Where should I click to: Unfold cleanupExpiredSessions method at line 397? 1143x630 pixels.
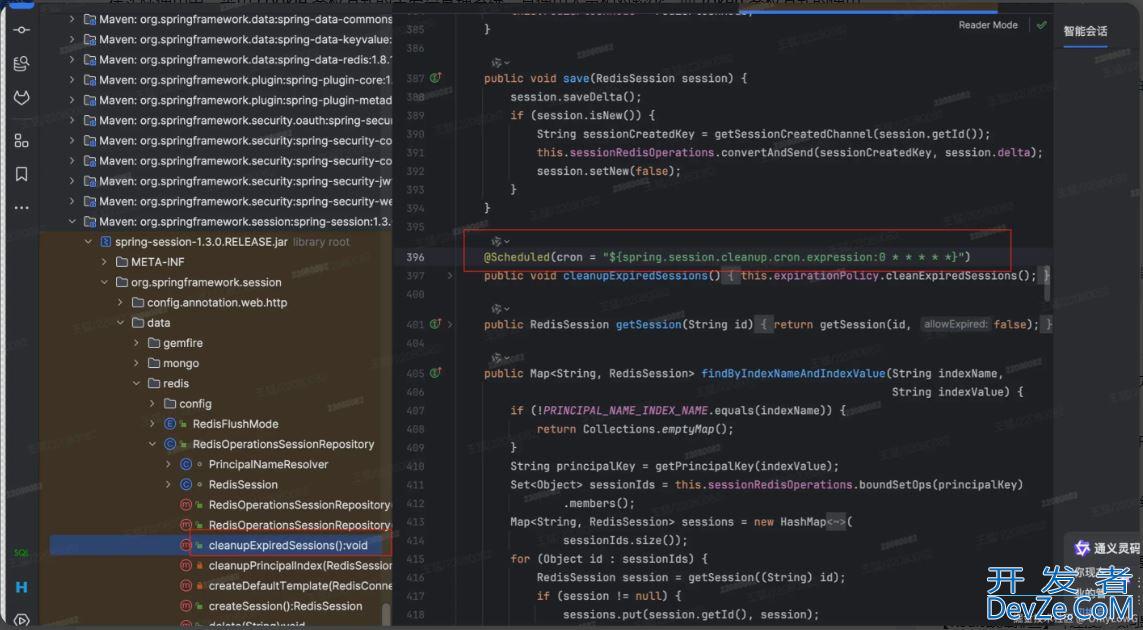450,276
